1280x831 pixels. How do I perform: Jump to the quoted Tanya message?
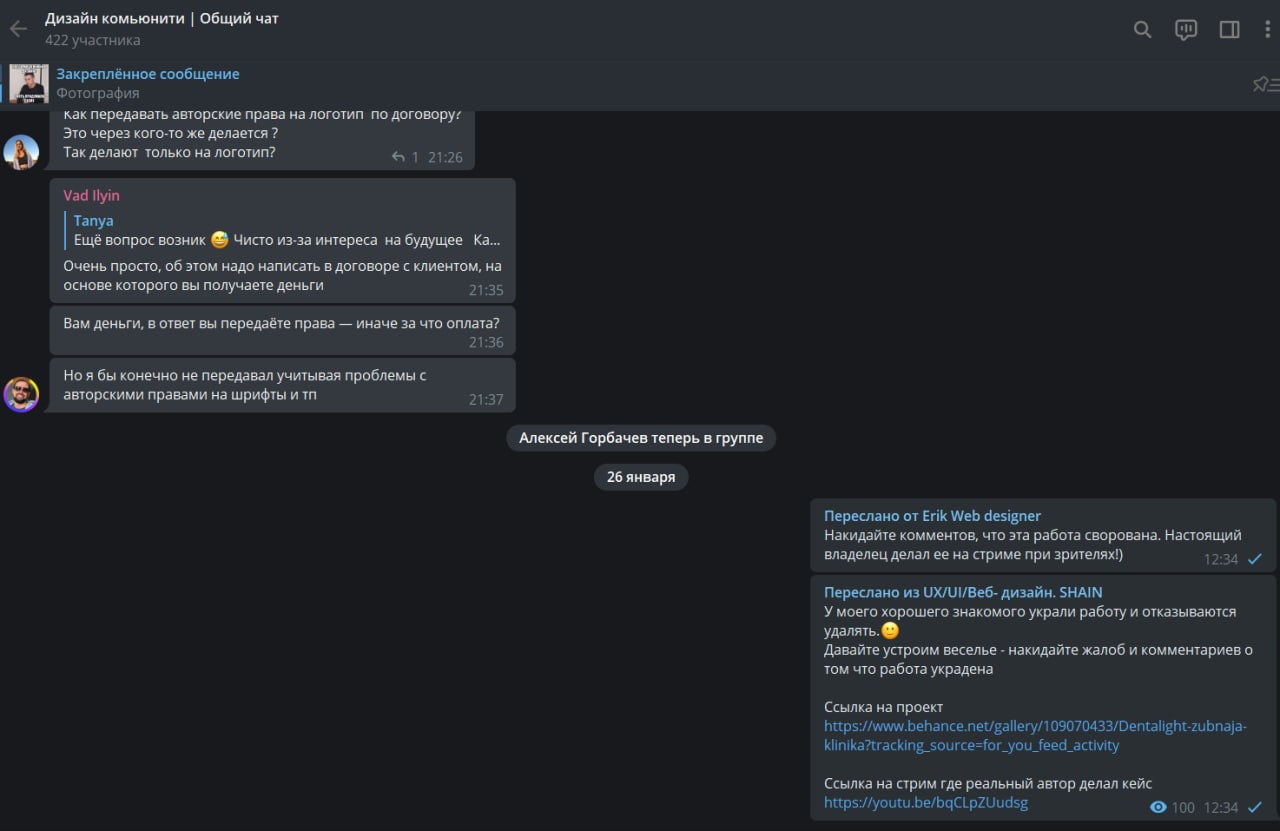point(285,231)
